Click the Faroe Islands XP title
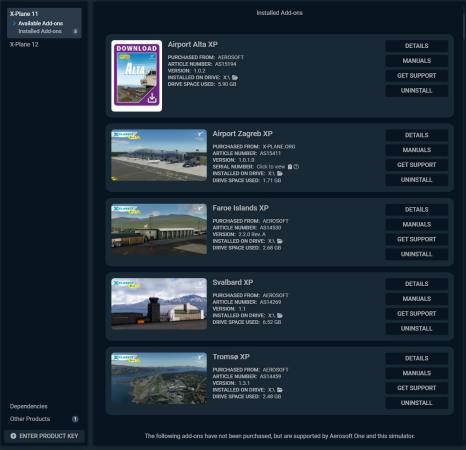The image size is (466, 450). point(240,208)
